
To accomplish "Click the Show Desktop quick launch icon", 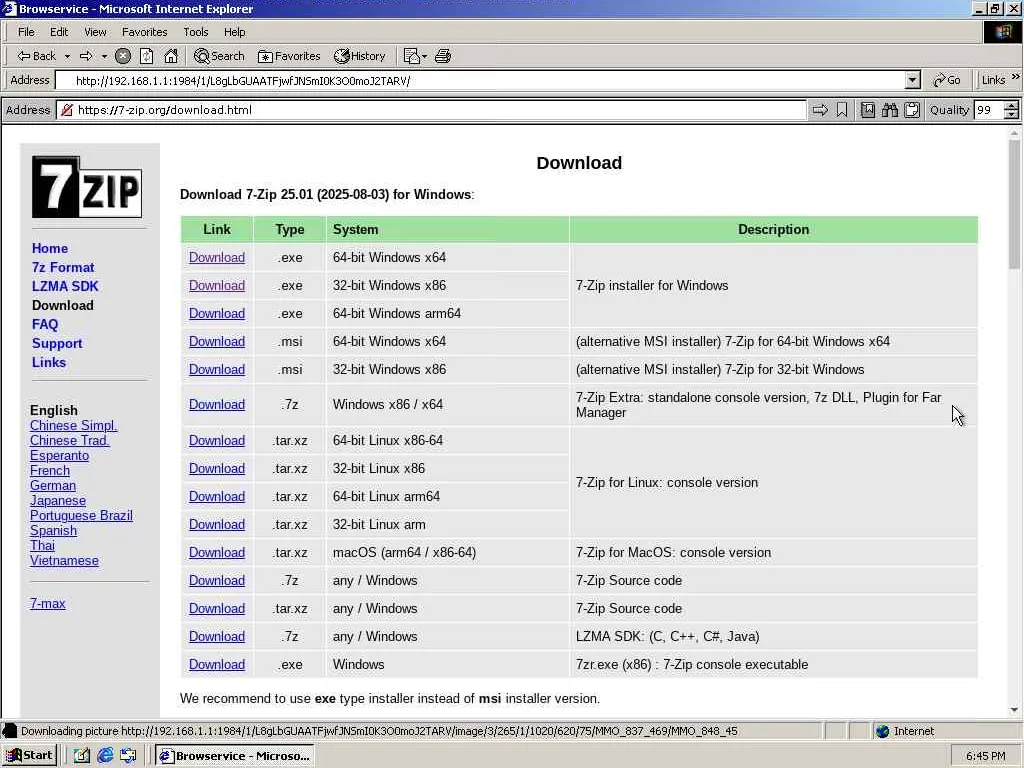I will tap(82, 756).
